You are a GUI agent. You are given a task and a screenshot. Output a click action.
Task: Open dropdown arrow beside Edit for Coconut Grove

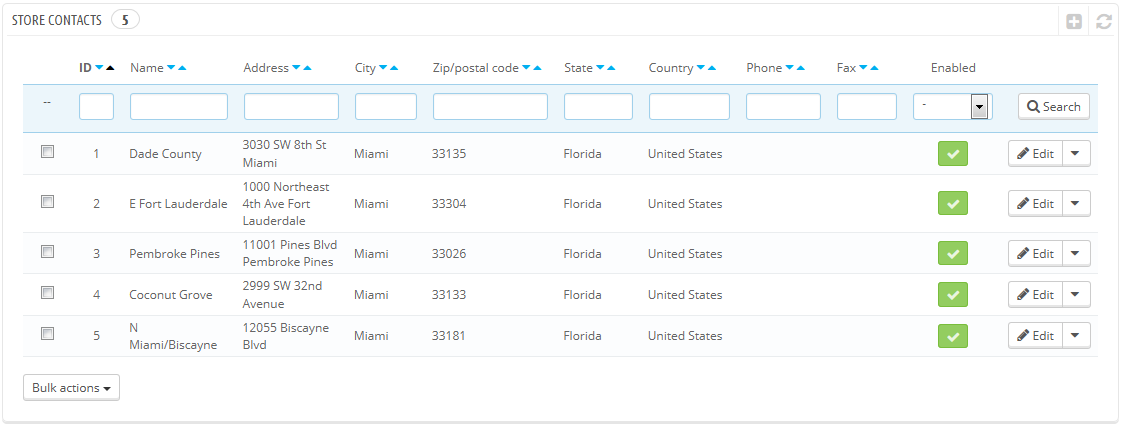[1075, 294]
